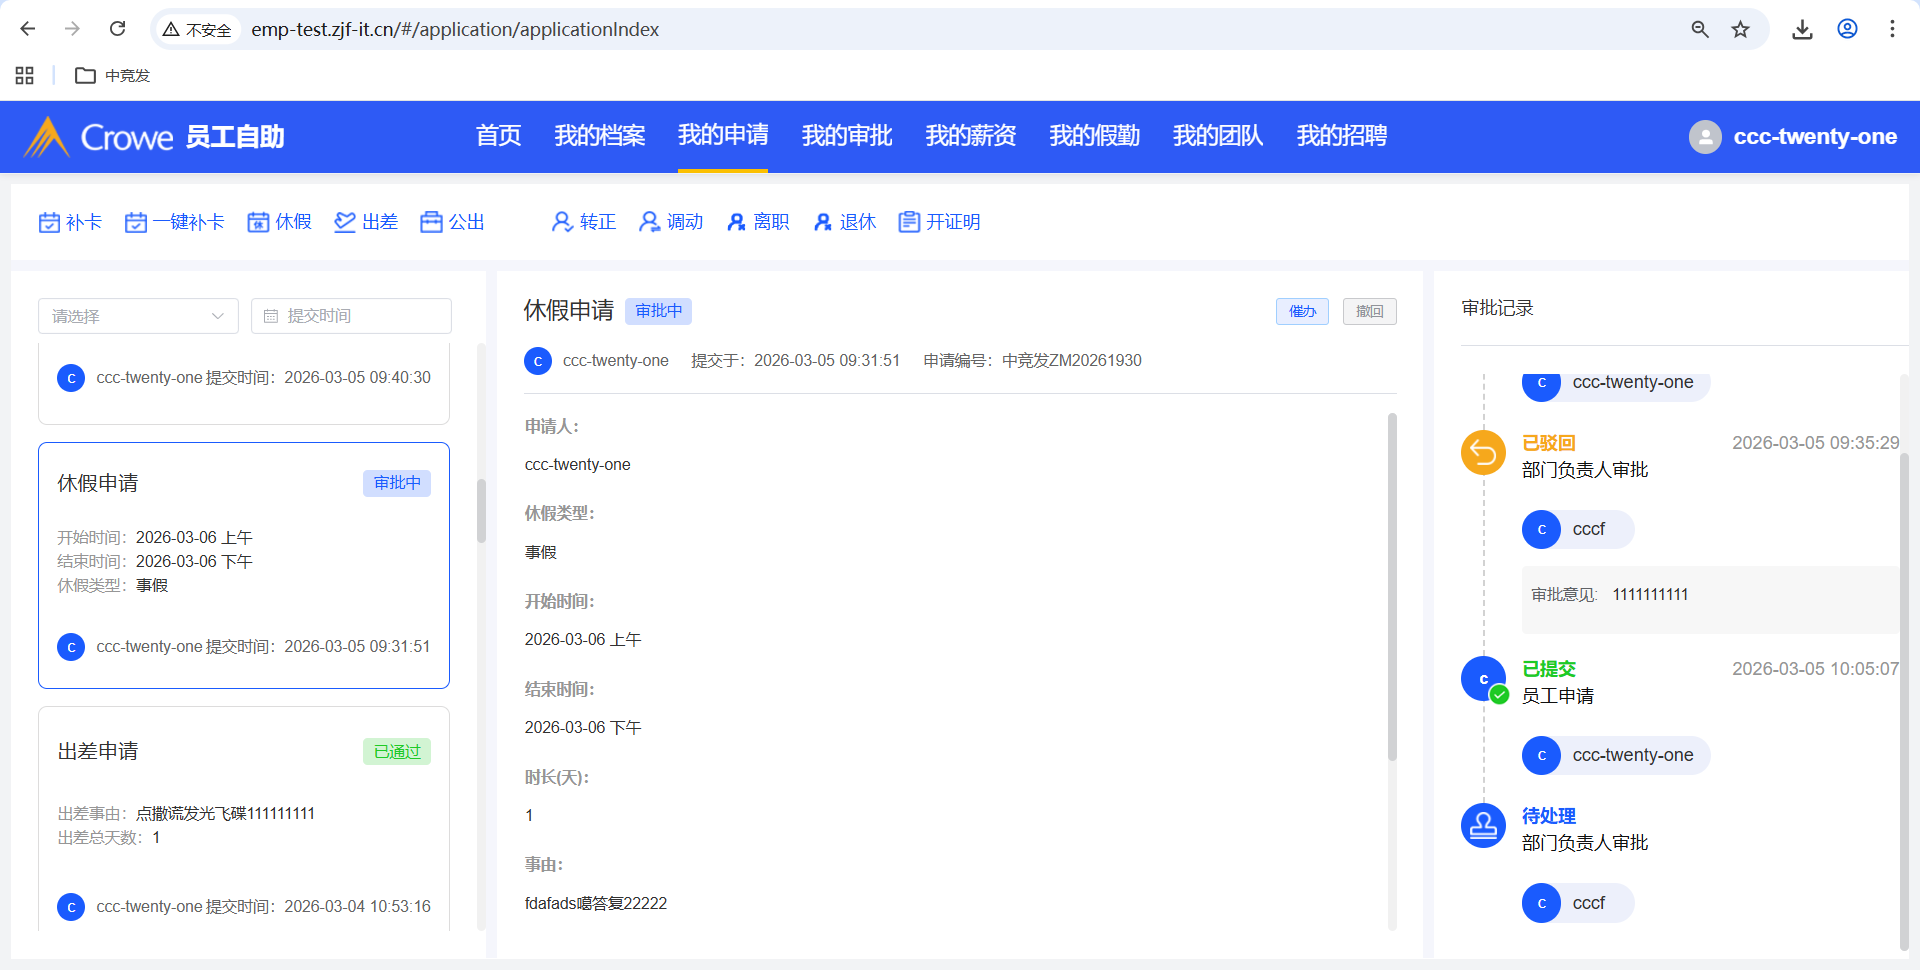Click the 开证明 document icon
1920x970 pixels.
[x=909, y=222]
